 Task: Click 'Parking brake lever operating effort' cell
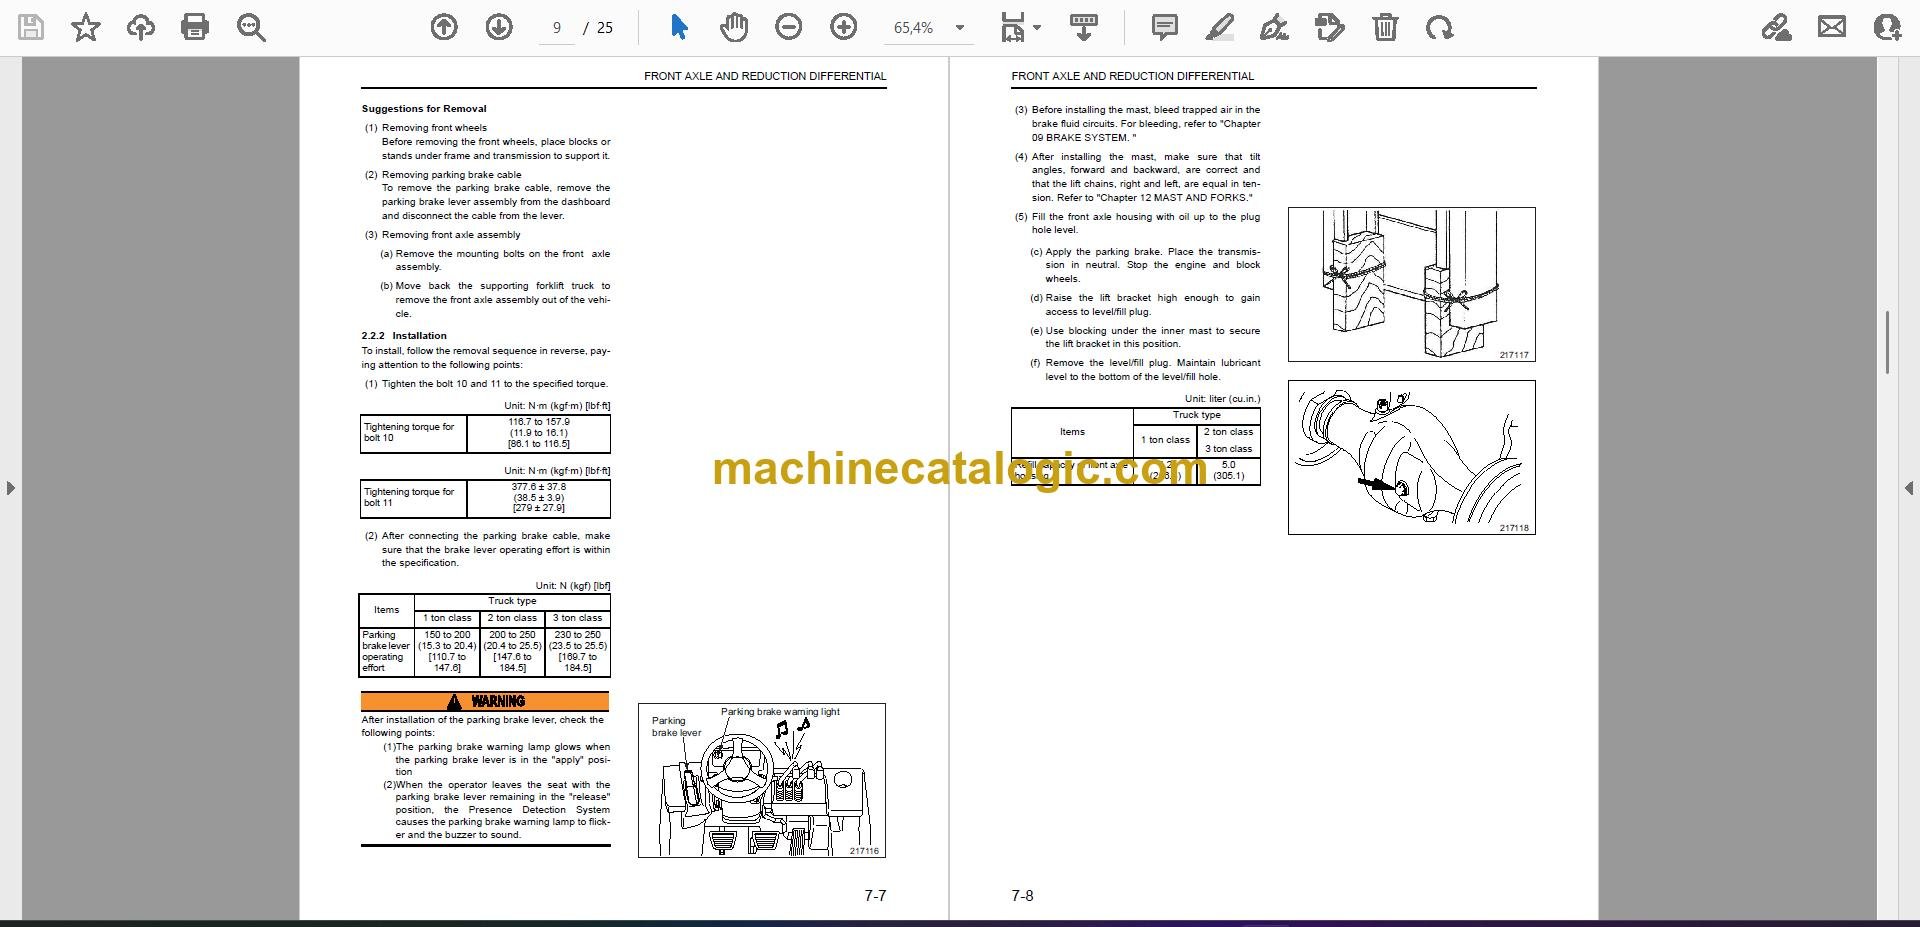pyautogui.click(x=386, y=651)
